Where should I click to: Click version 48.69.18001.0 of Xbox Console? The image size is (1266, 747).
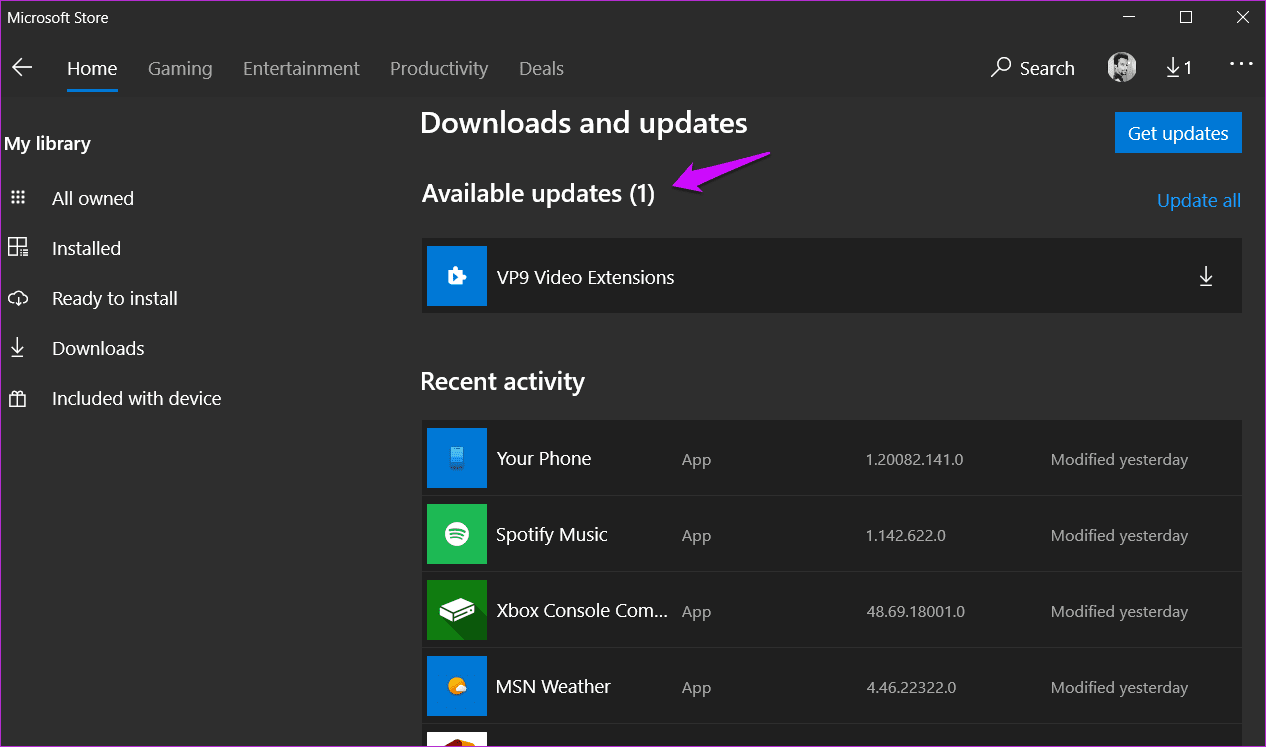click(915, 612)
